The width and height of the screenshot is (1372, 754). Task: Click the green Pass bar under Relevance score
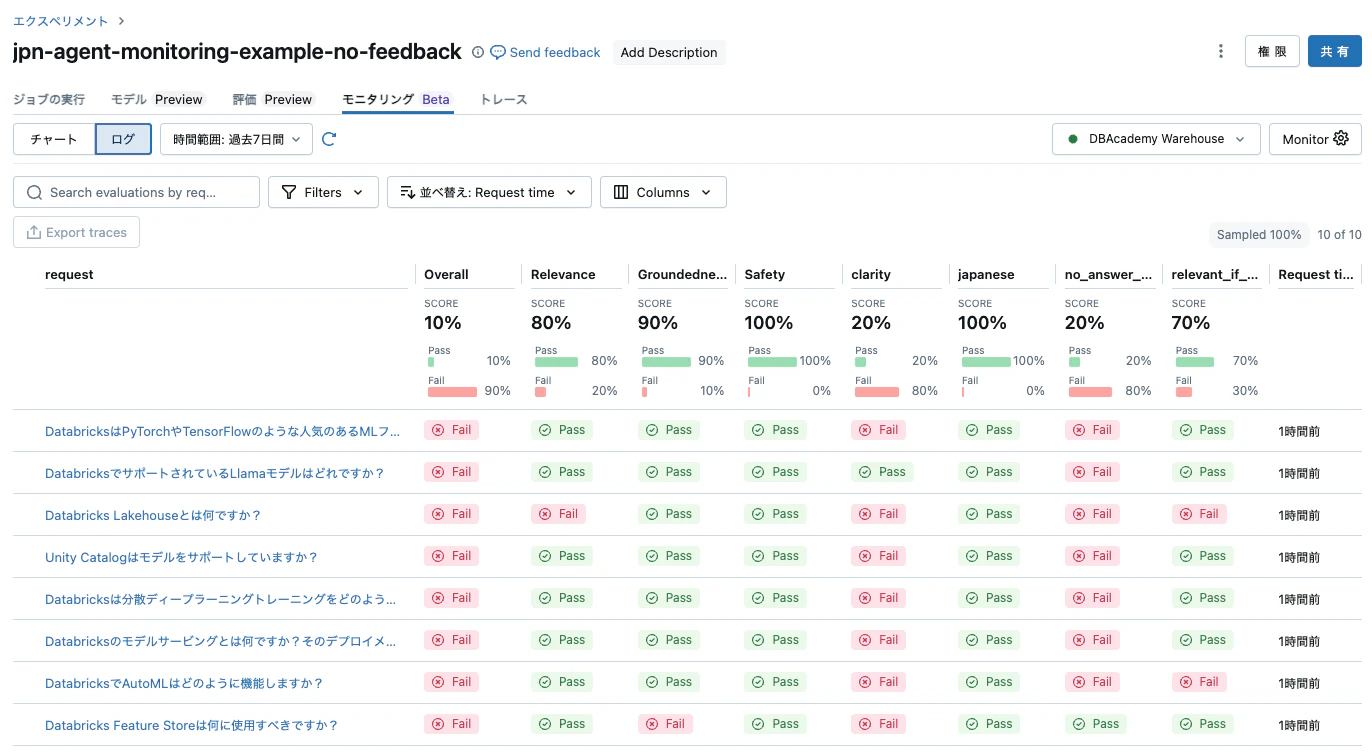556,362
